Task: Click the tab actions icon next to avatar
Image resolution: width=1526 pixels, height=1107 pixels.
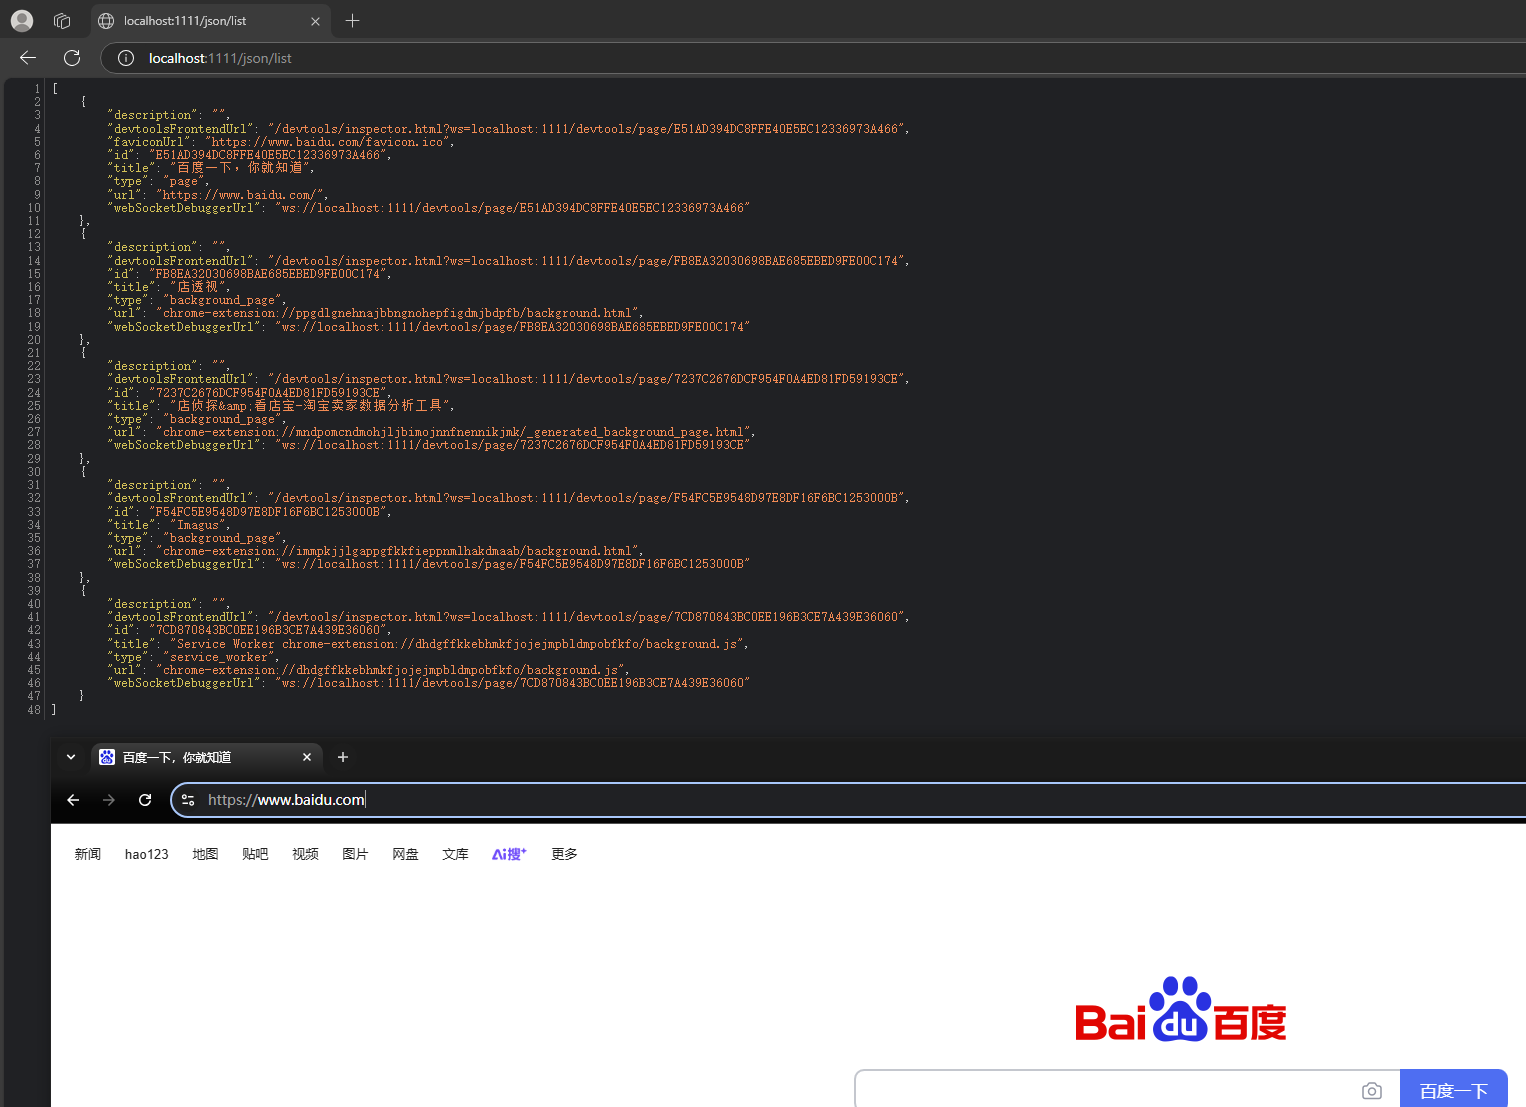Action: [x=62, y=20]
